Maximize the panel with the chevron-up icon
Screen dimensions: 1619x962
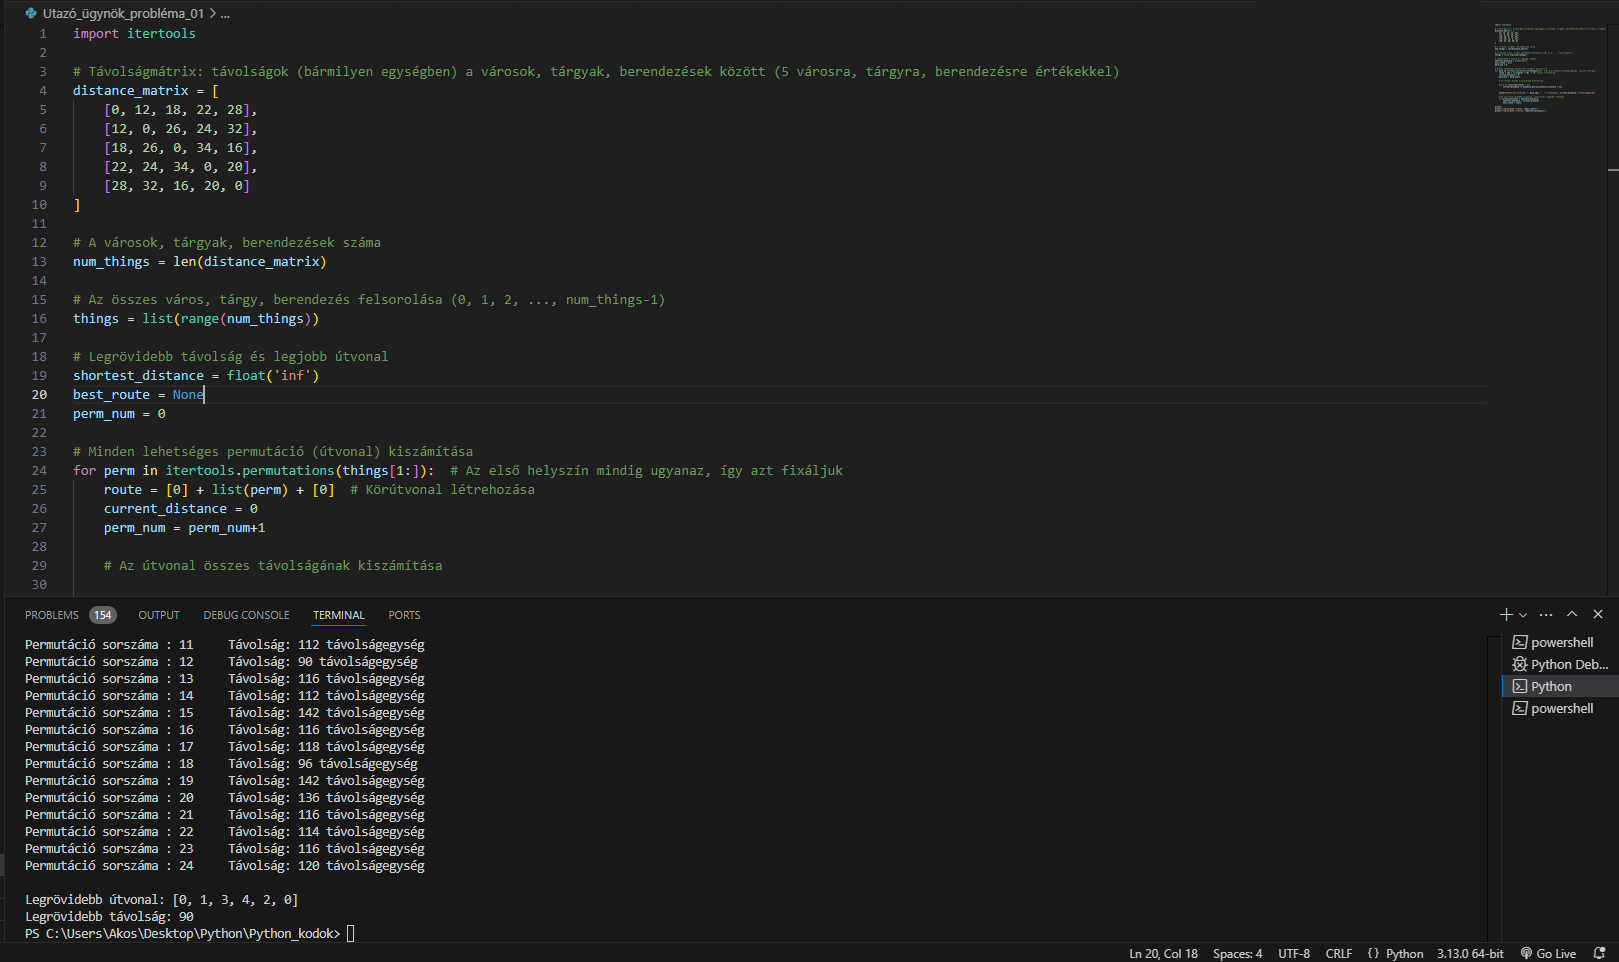pos(1572,614)
